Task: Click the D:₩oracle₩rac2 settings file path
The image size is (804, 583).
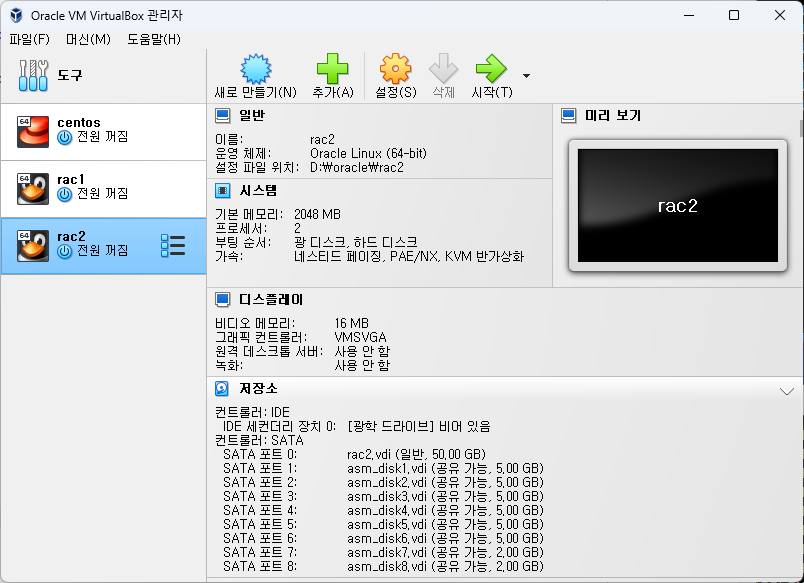Action: 356,167
